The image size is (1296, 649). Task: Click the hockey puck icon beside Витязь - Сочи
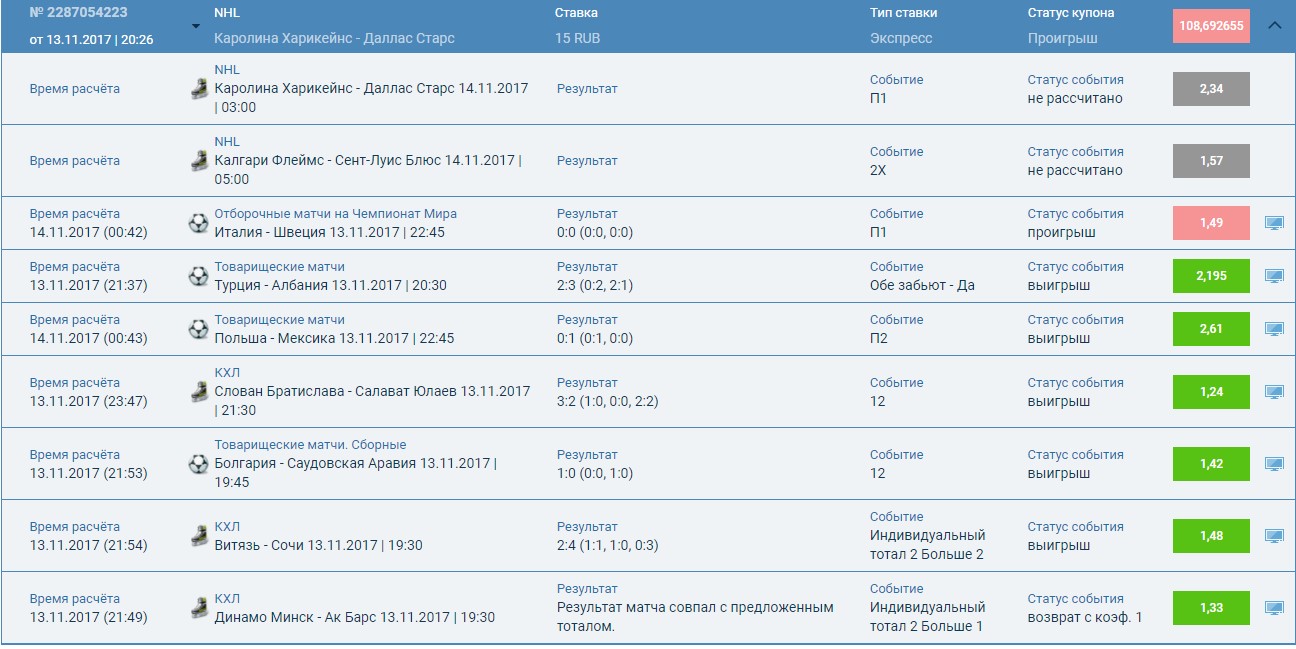click(x=198, y=535)
